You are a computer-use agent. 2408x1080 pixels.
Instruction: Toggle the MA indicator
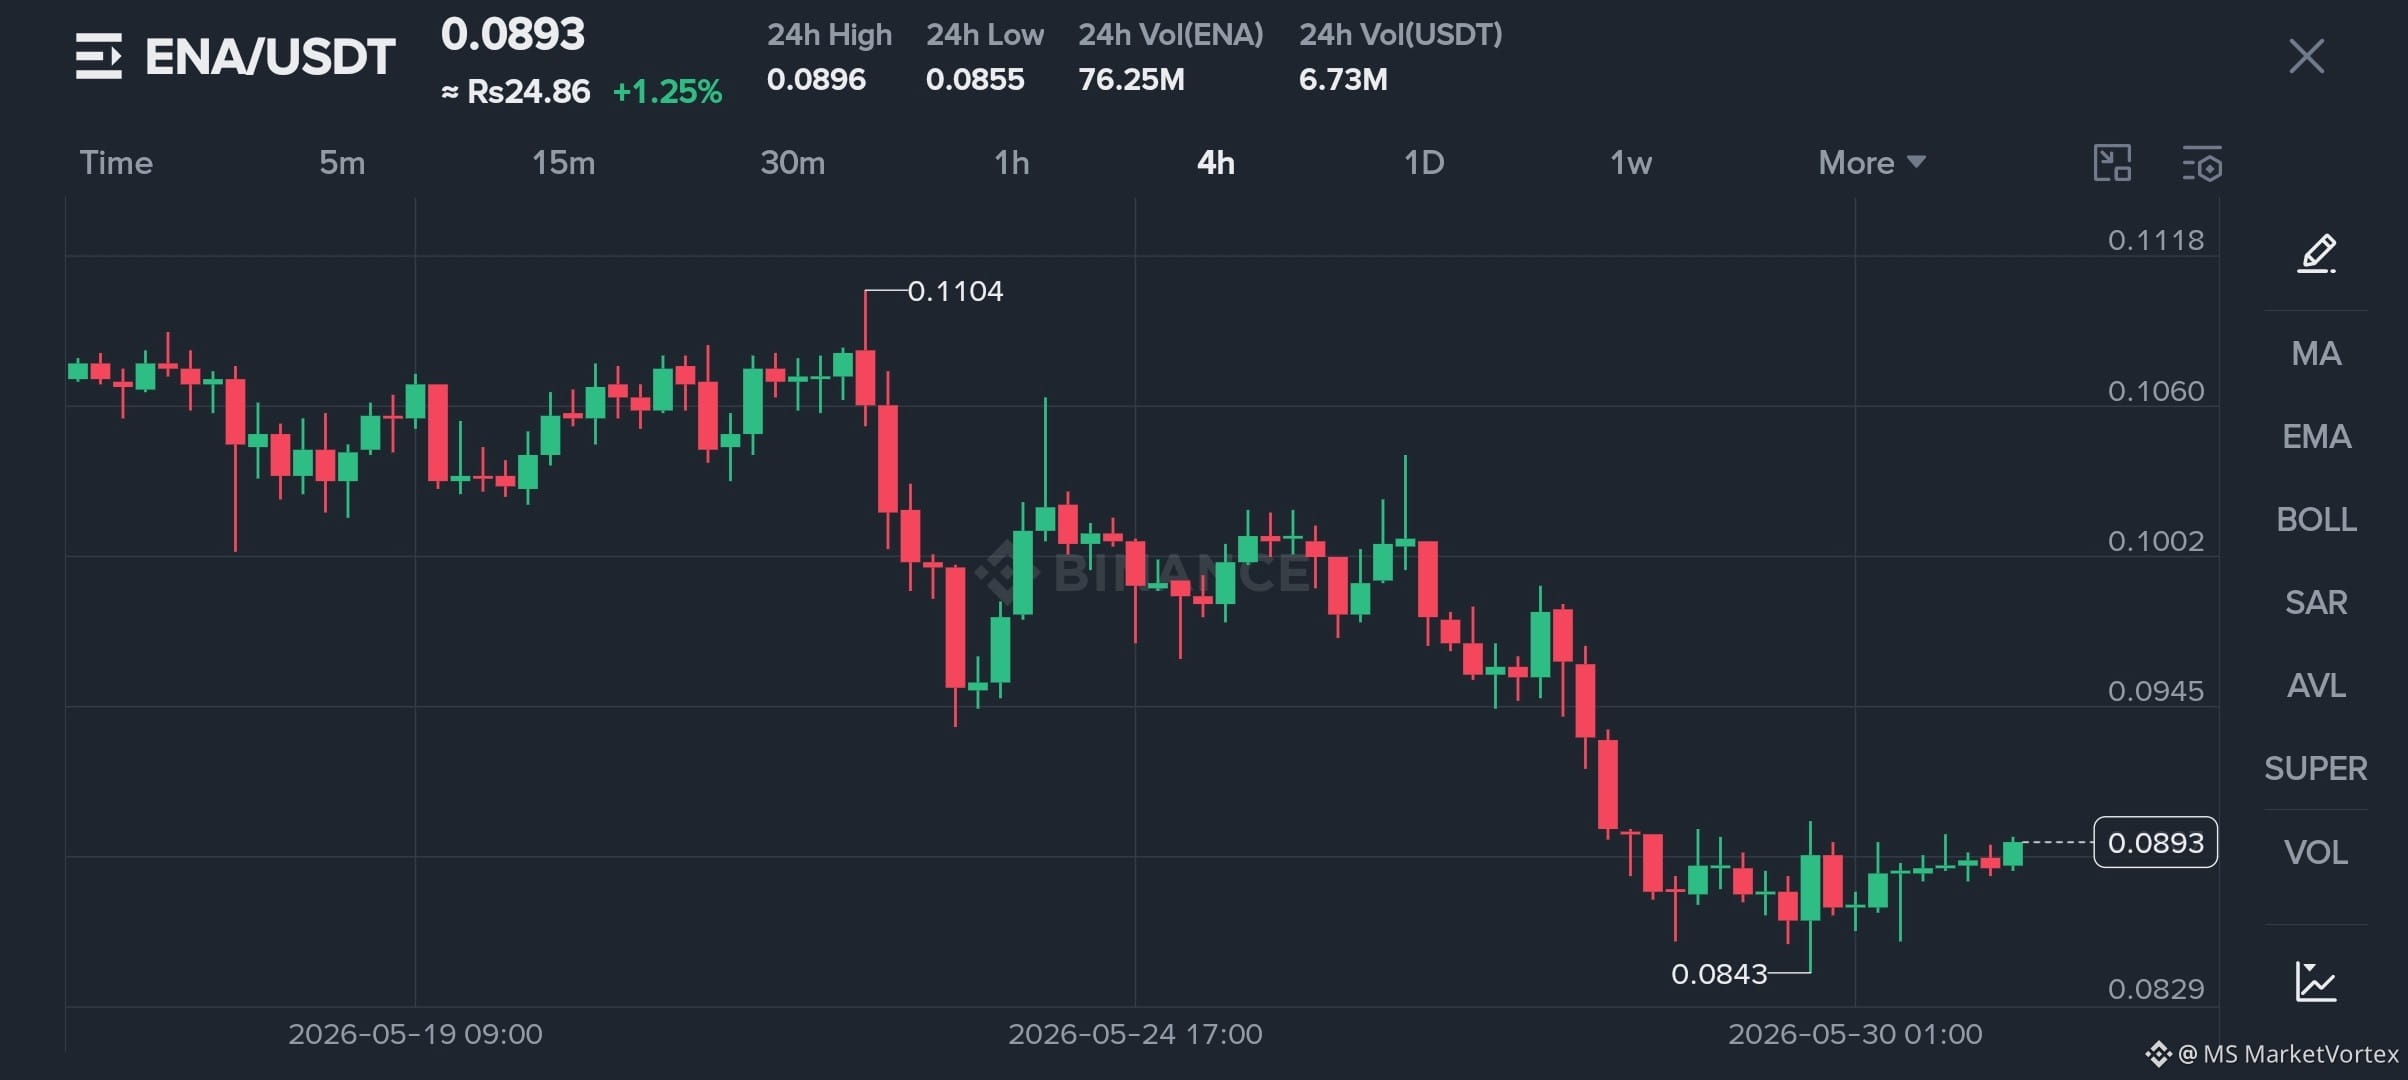(x=2316, y=353)
